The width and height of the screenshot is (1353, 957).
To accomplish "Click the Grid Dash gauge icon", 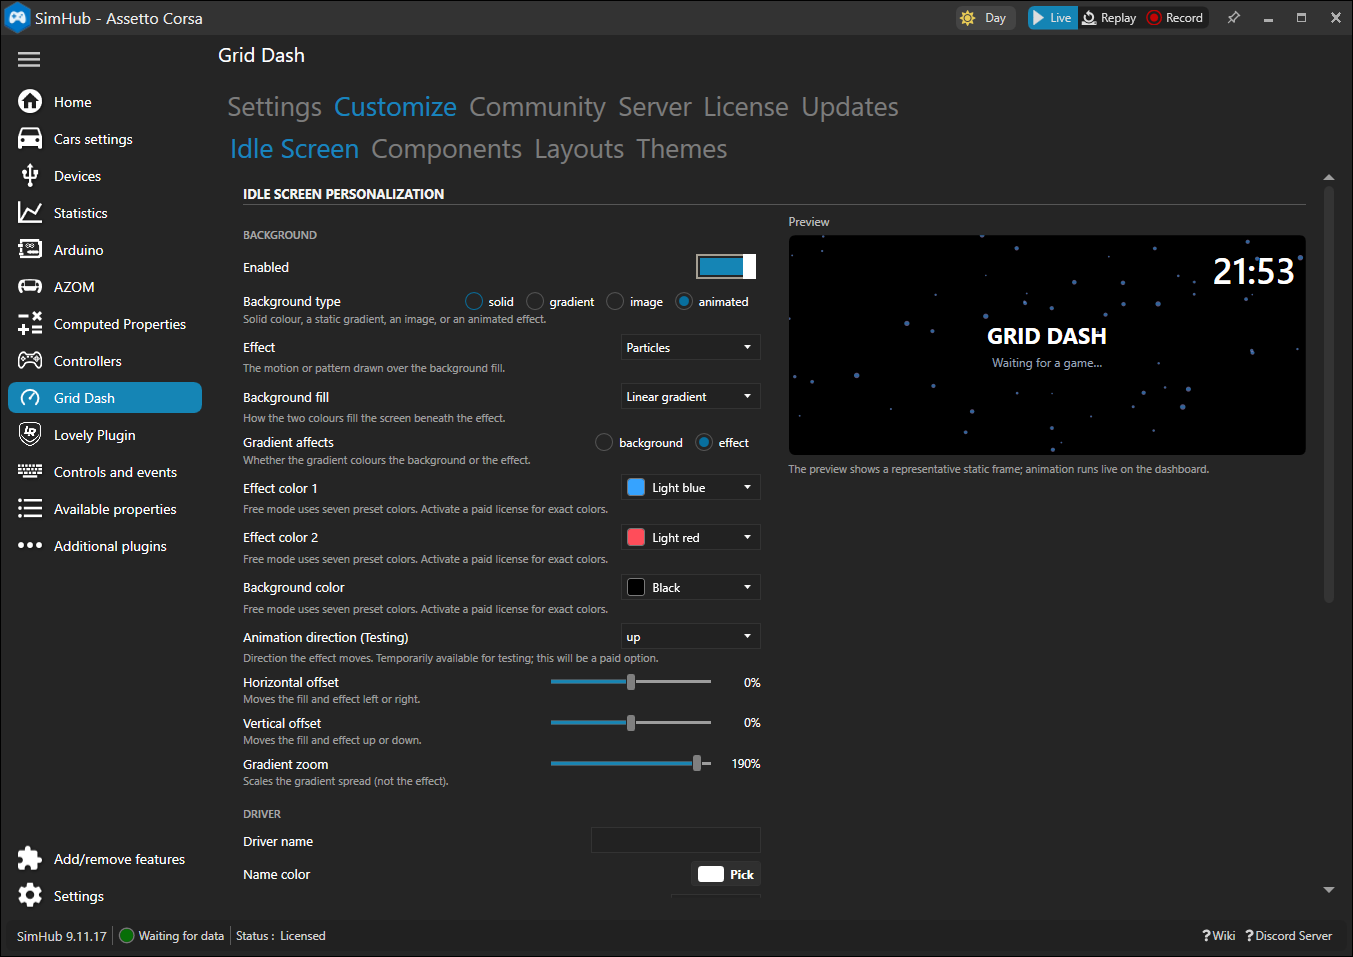I will tap(30, 397).
